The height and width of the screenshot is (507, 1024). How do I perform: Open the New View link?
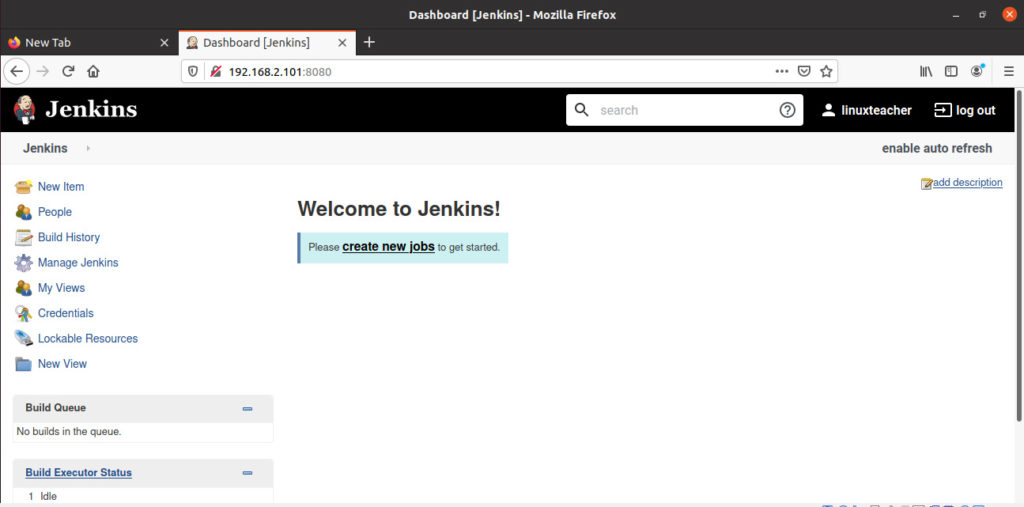[x=62, y=364]
